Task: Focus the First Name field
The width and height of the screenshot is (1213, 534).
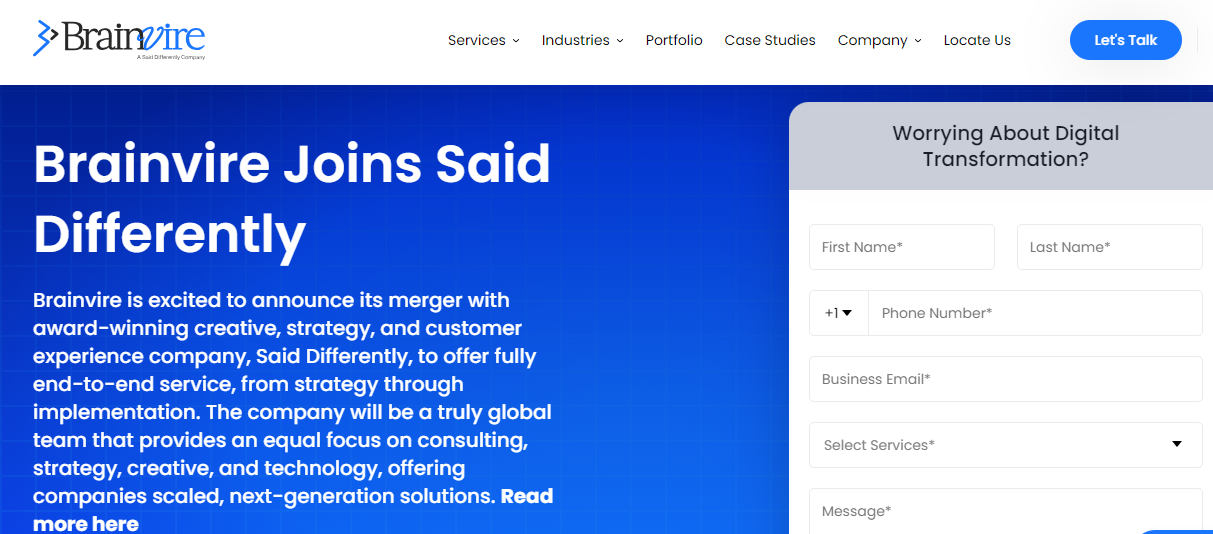Action: pos(902,247)
